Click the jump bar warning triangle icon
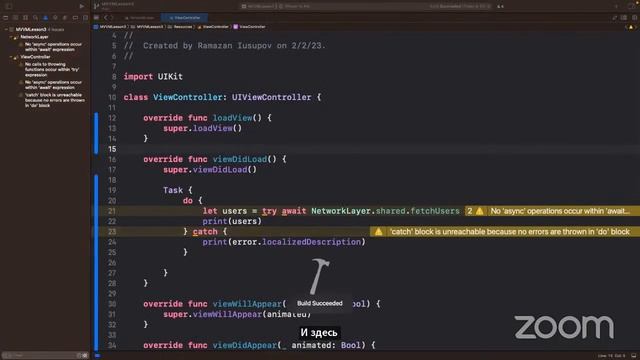This screenshot has width=640, height=360. [x=631, y=27]
